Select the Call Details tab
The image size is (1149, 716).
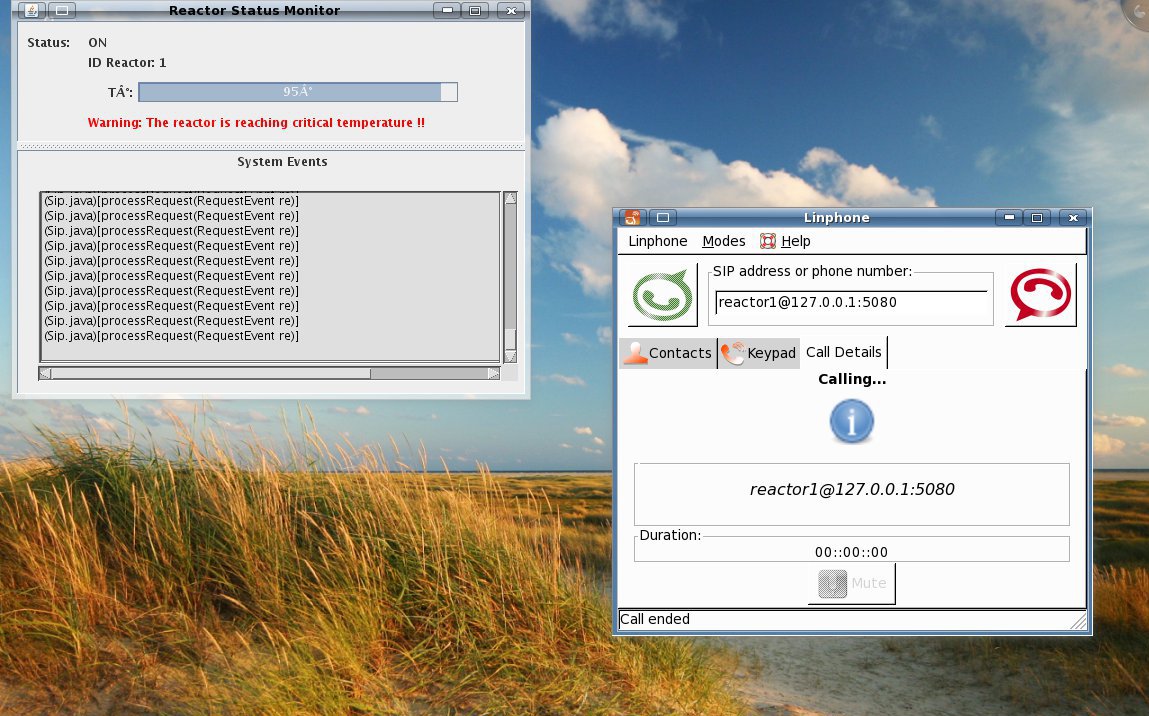point(843,353)
